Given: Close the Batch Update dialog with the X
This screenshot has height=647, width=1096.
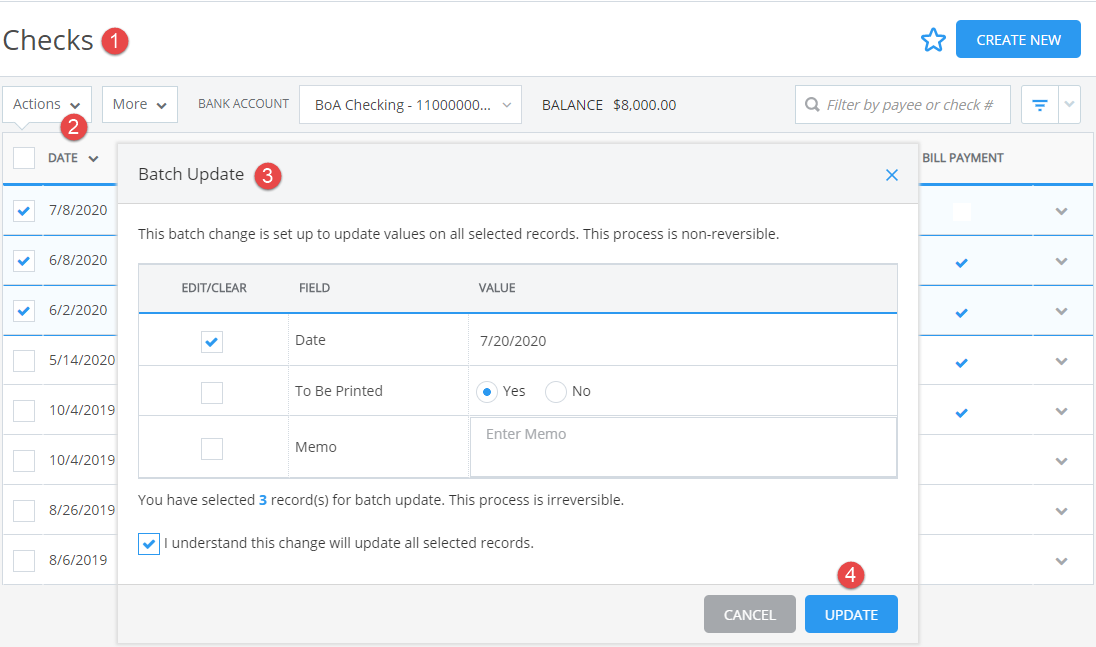Looking at the screenshot, I should pos(891,174).
